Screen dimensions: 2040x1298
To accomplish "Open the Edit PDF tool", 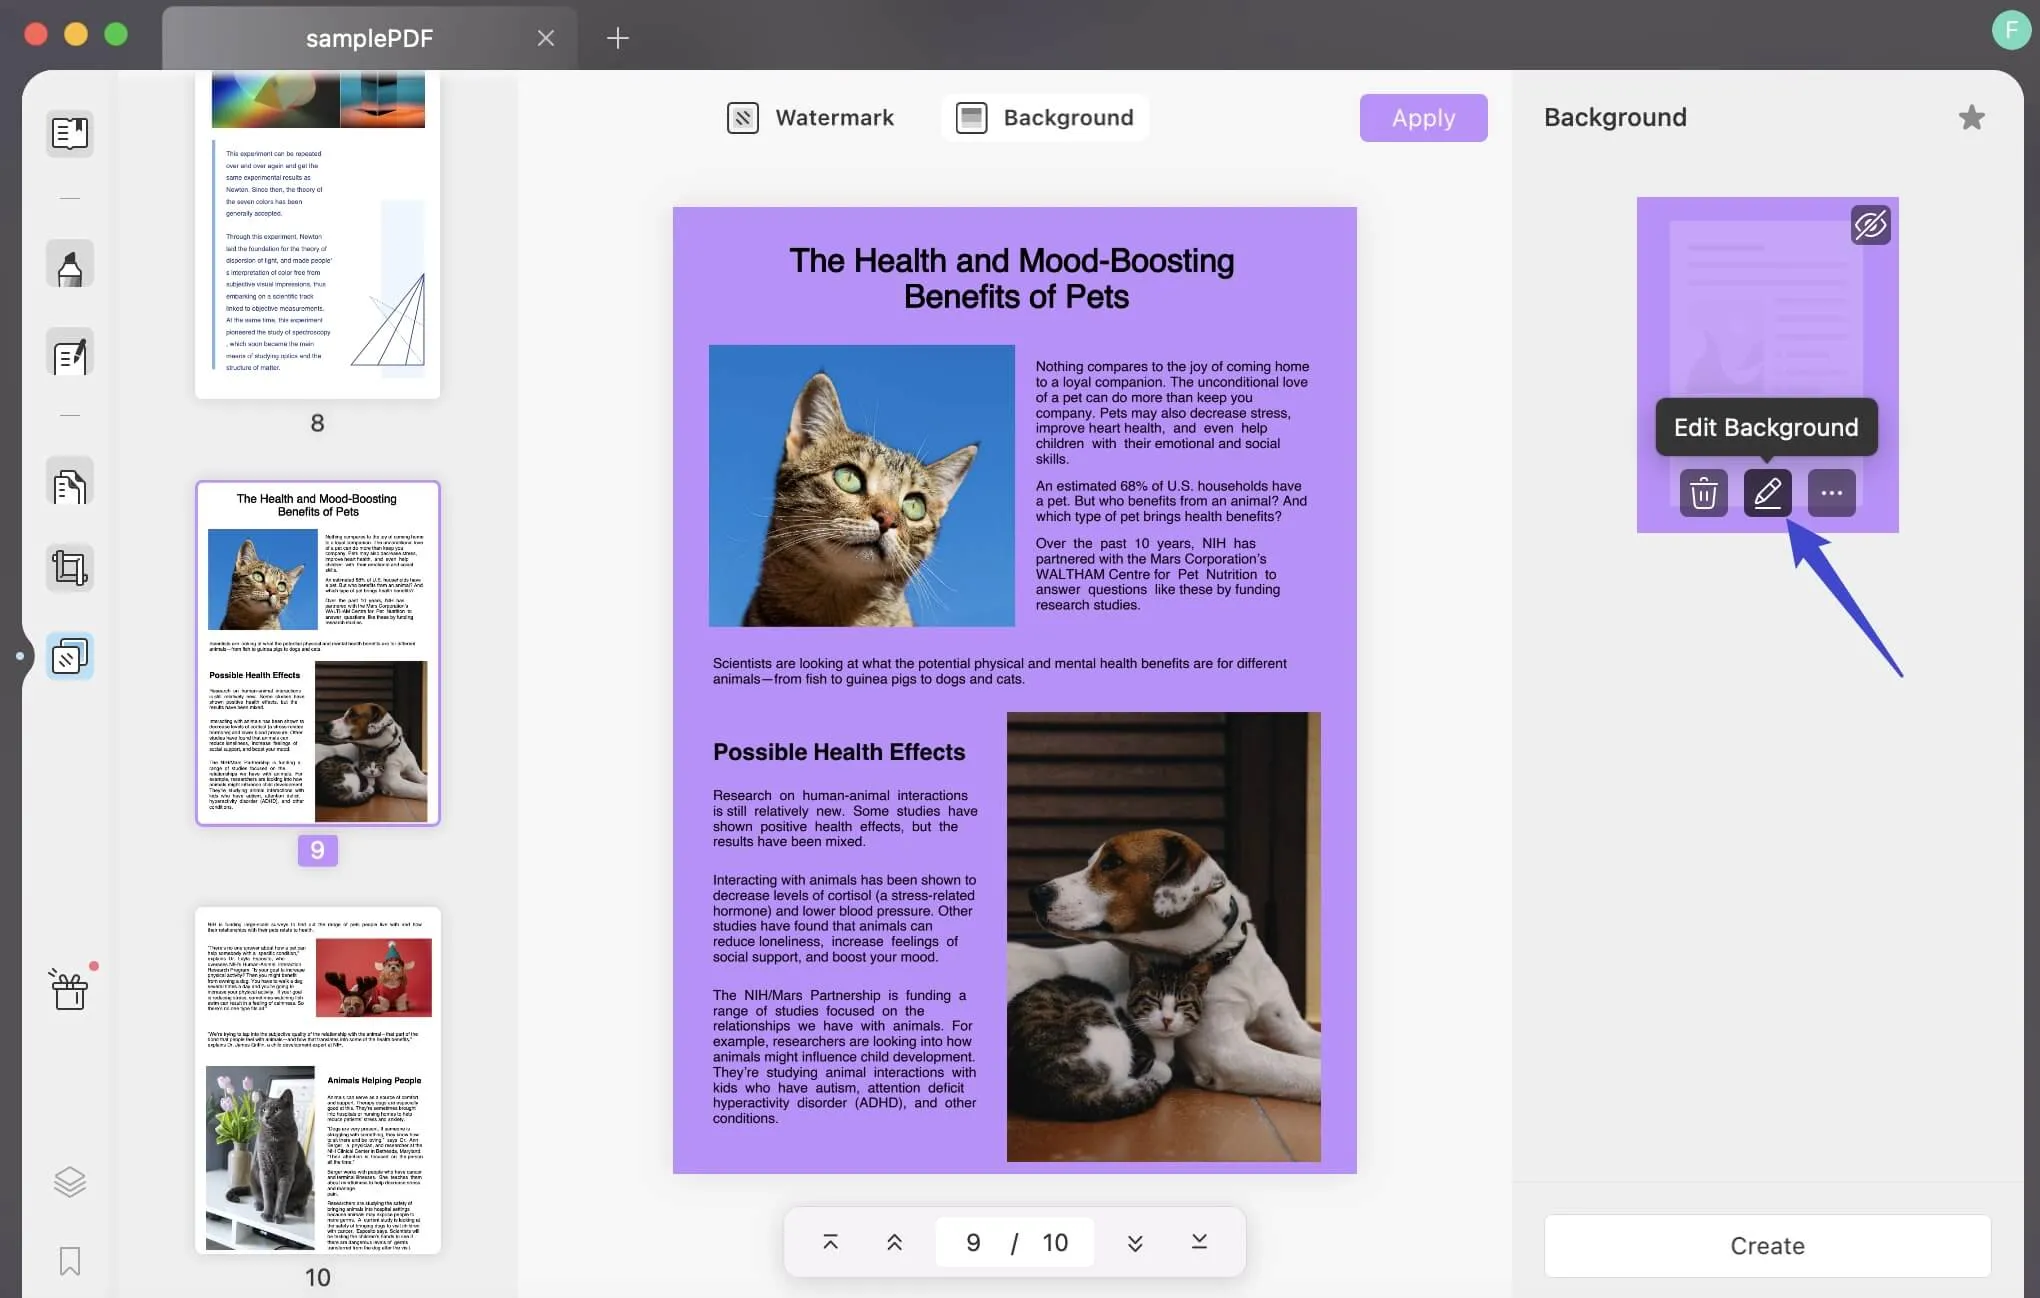I will point(70,355).
